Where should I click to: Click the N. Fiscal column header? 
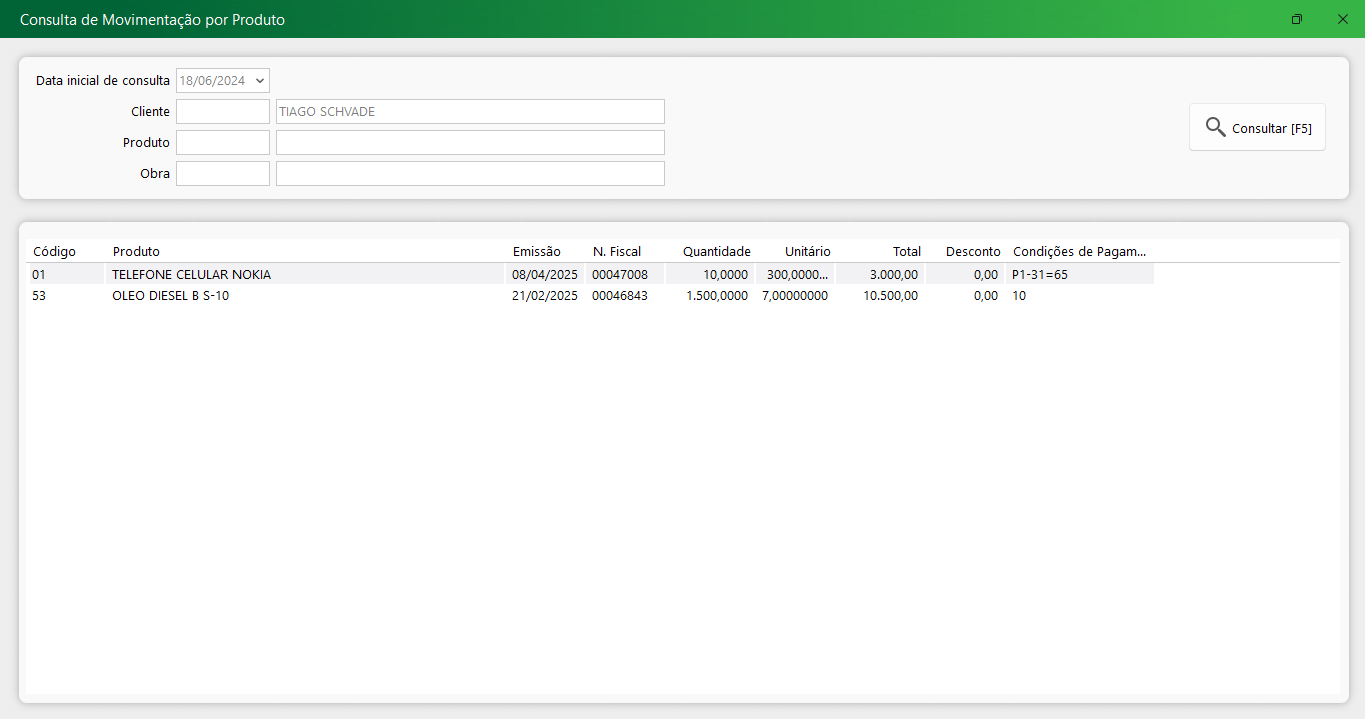(x=616, y=252)
